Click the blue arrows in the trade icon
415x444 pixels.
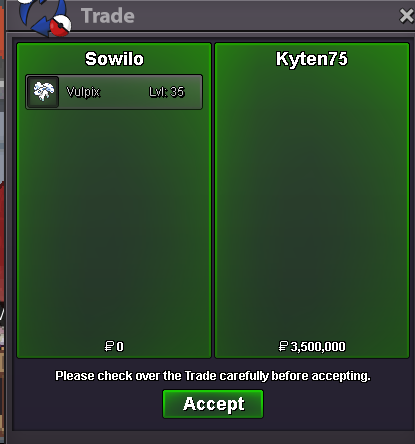coord(38,17)
